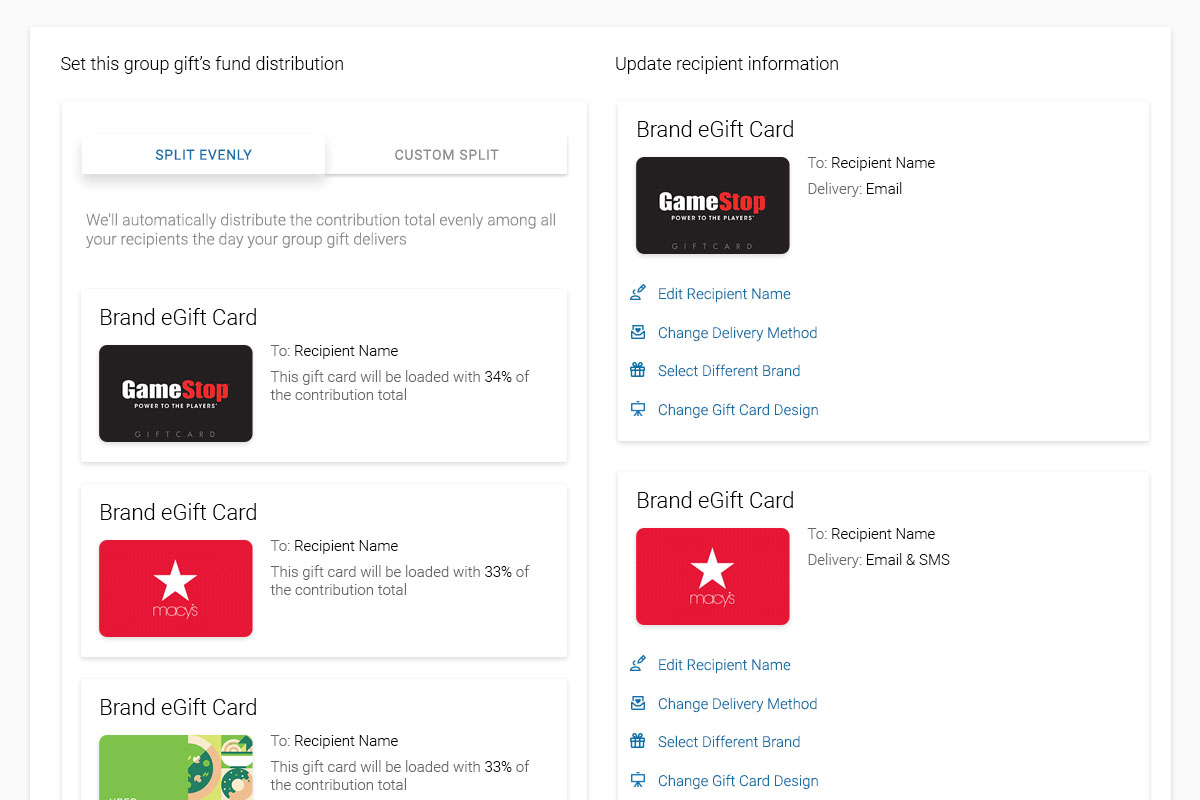This screenshot has height=800, width=1200.
Task: Click the 'Delivery: Email' text on GameStop card
Action: tap(855, 189)
